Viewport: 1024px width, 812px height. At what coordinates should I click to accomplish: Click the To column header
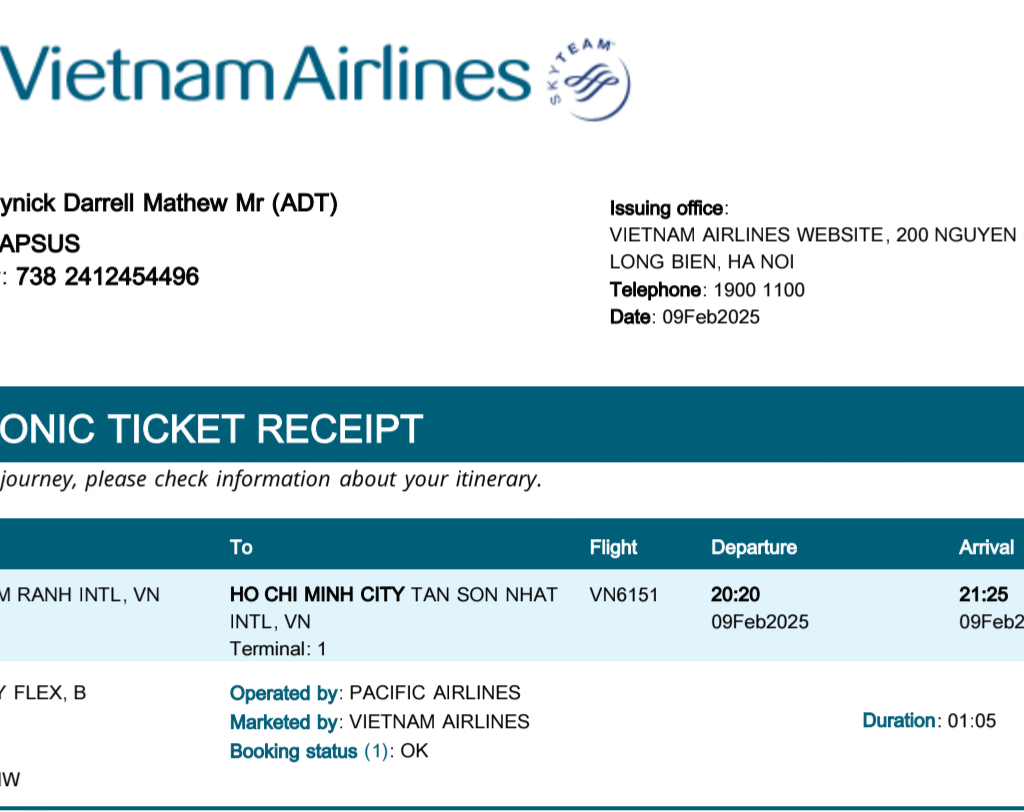click(241, 547)
